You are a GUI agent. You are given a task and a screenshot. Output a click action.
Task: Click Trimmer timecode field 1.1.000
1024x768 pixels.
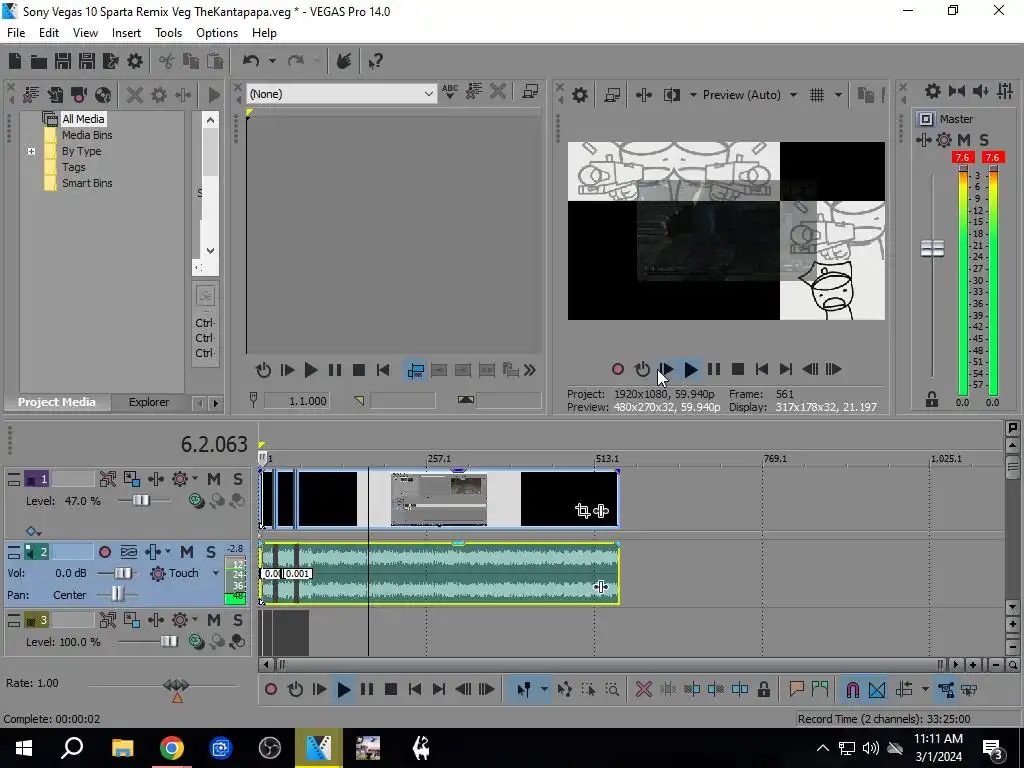[296, 401]
